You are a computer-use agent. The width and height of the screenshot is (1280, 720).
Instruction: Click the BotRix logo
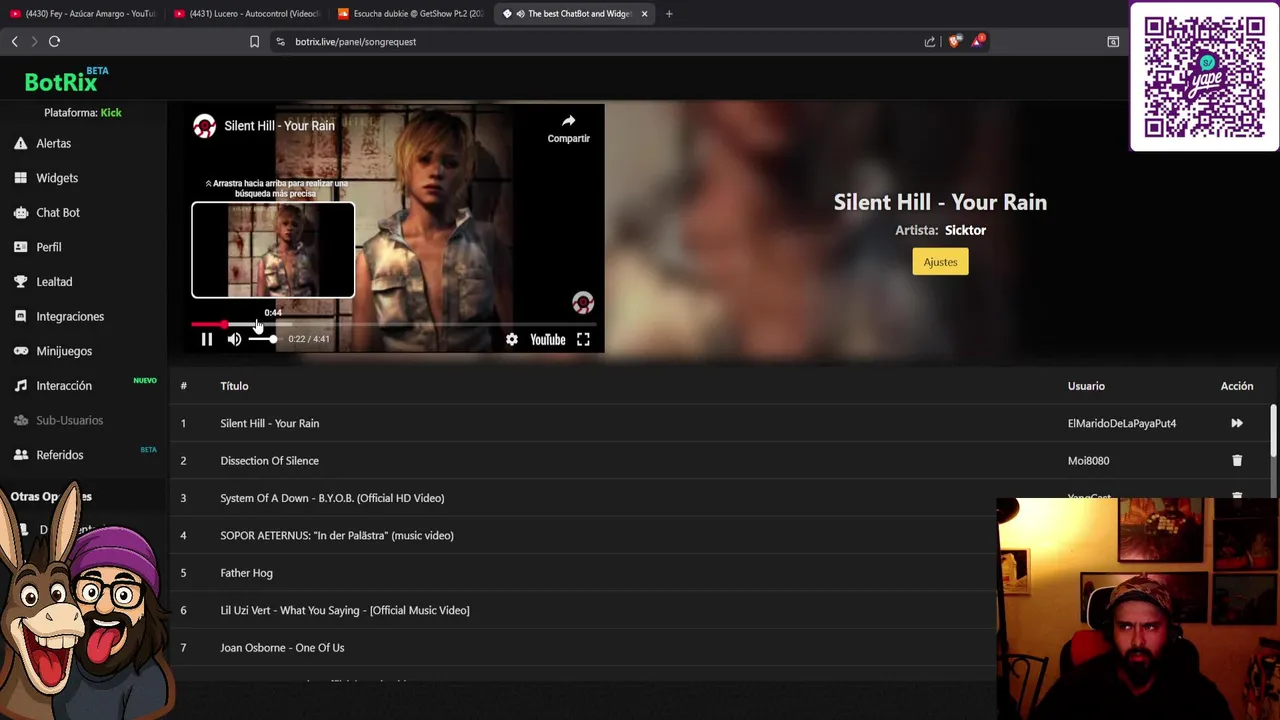pyautogui.click(x=66, y=81)
